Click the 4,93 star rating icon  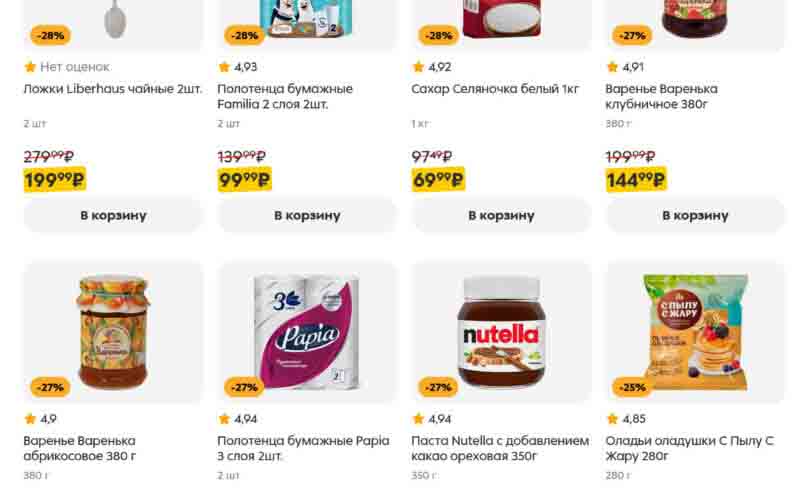pos(224,67)
